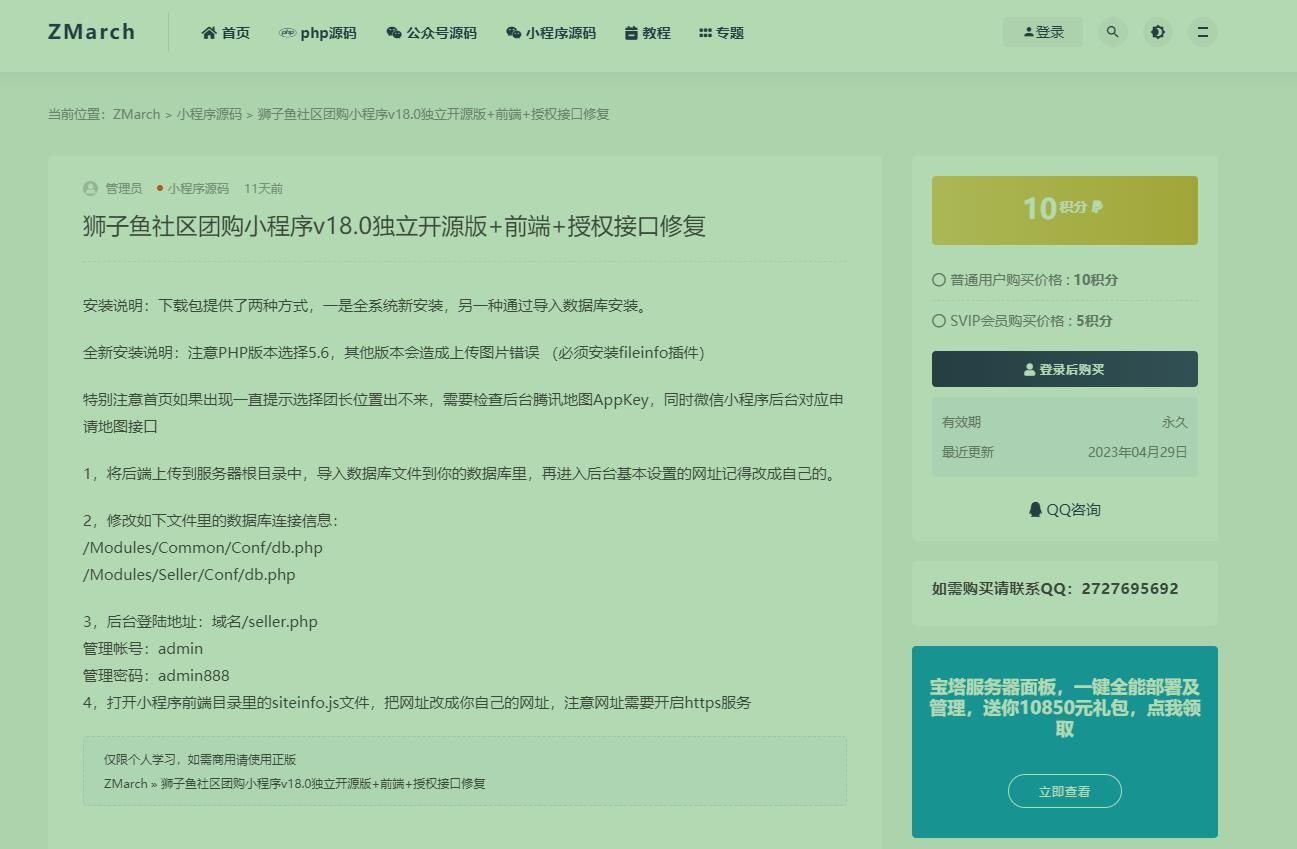Click ZMarch link in the copyright box
Screen dimensions: 1297x849
pos(125,784)
